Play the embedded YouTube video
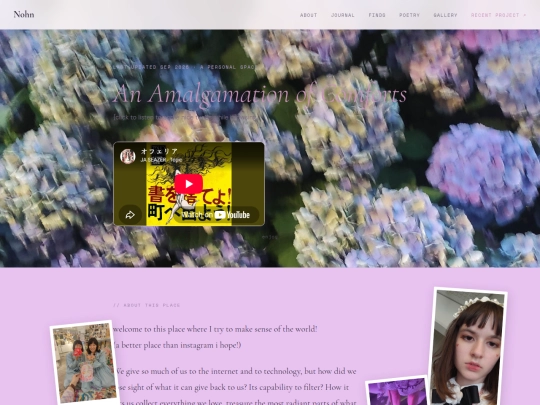 tap(188, 184)
